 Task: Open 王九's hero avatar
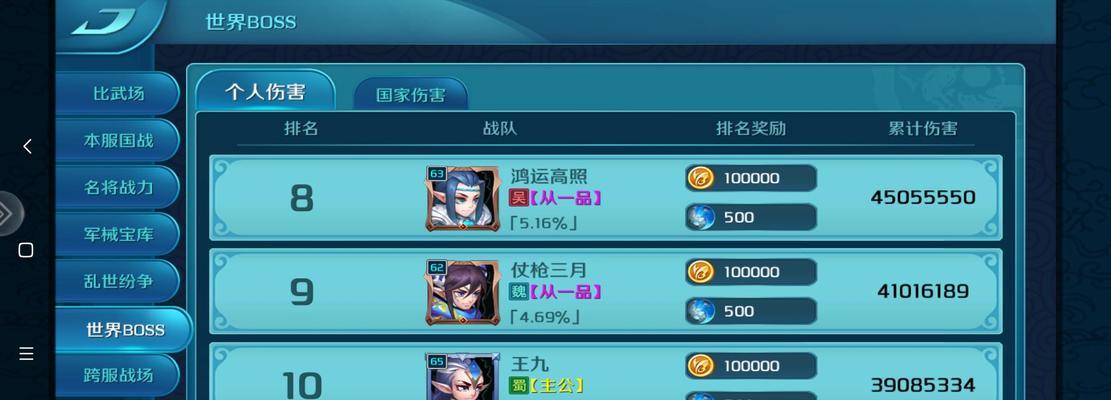click(x=462, y=377)
